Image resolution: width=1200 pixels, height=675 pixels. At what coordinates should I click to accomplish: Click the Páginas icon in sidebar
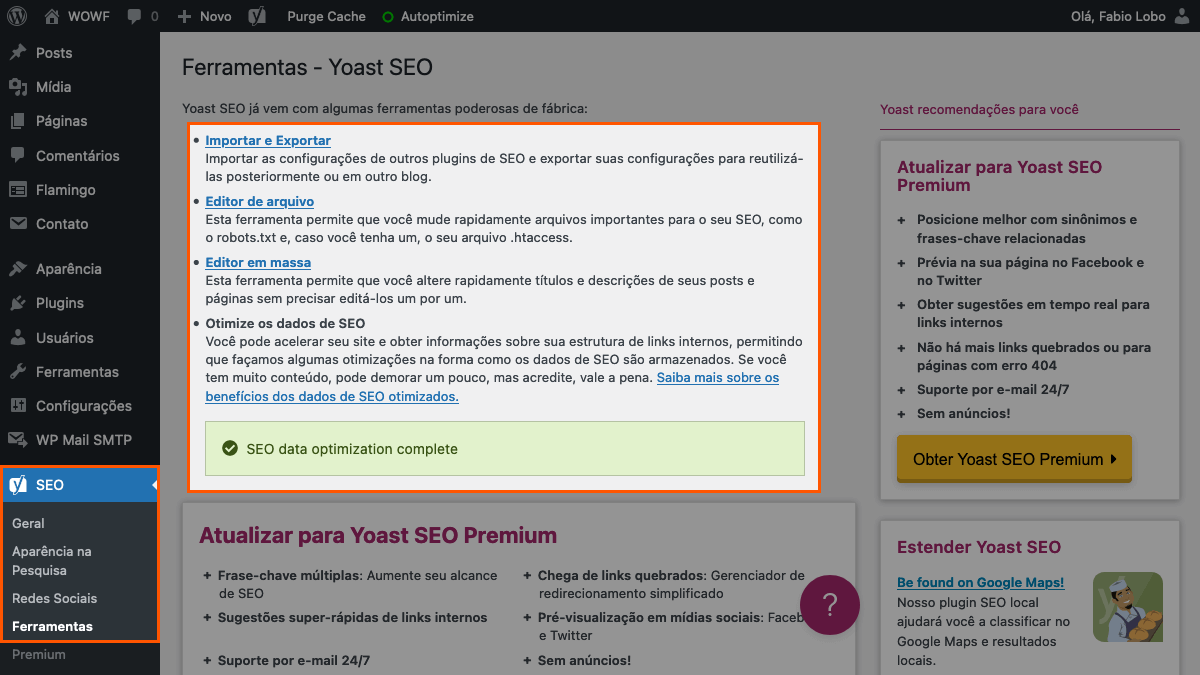click(x=18, y=121)
